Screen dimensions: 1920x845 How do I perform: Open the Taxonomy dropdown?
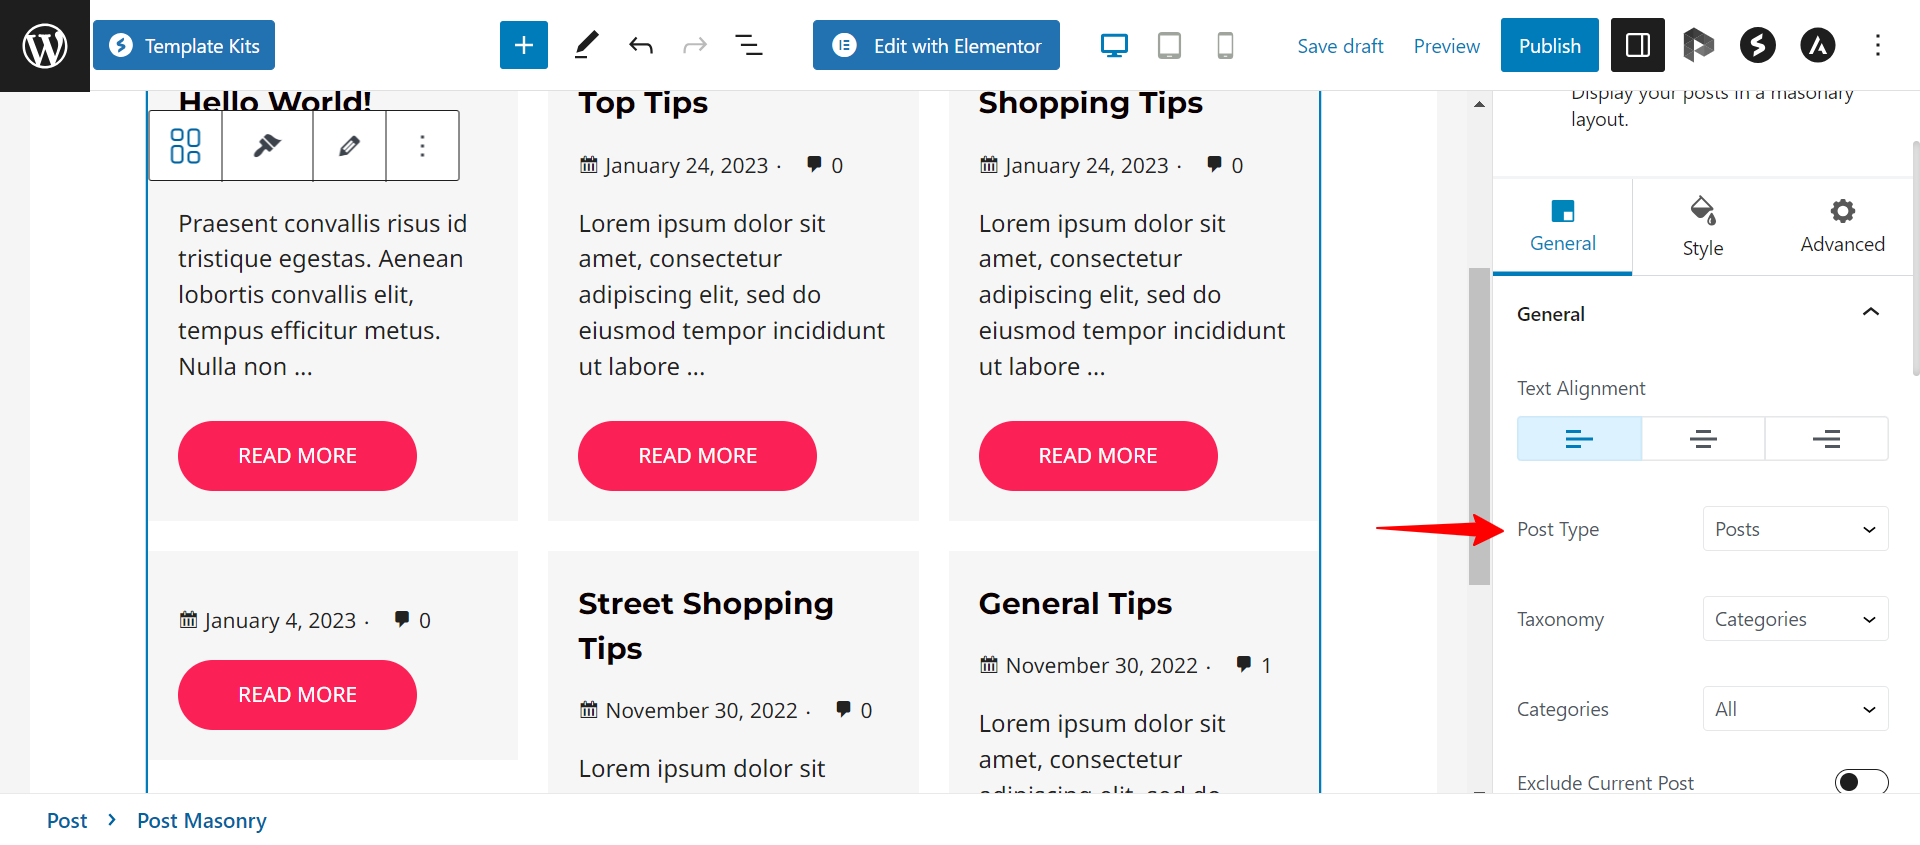pos(1795,619)
